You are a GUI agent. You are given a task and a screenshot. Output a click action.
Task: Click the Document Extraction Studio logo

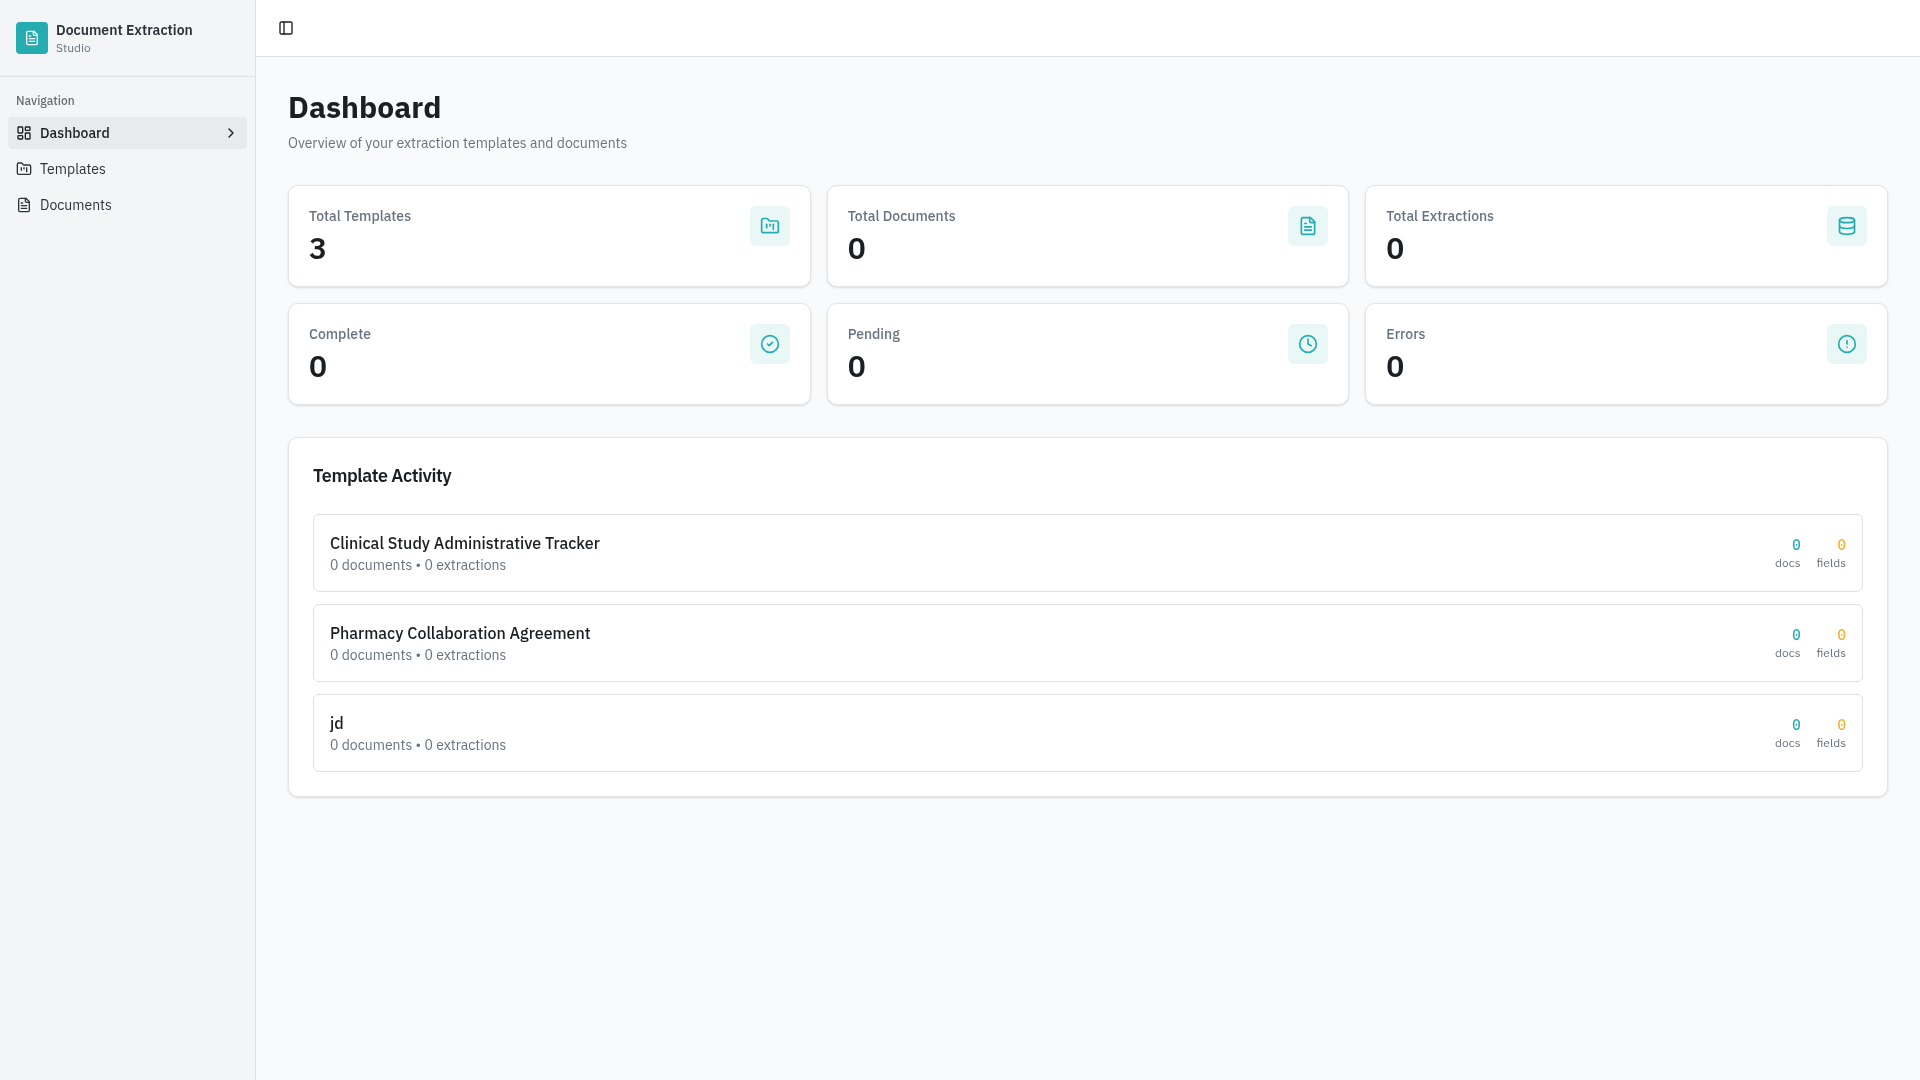click(x=32, y=38)
